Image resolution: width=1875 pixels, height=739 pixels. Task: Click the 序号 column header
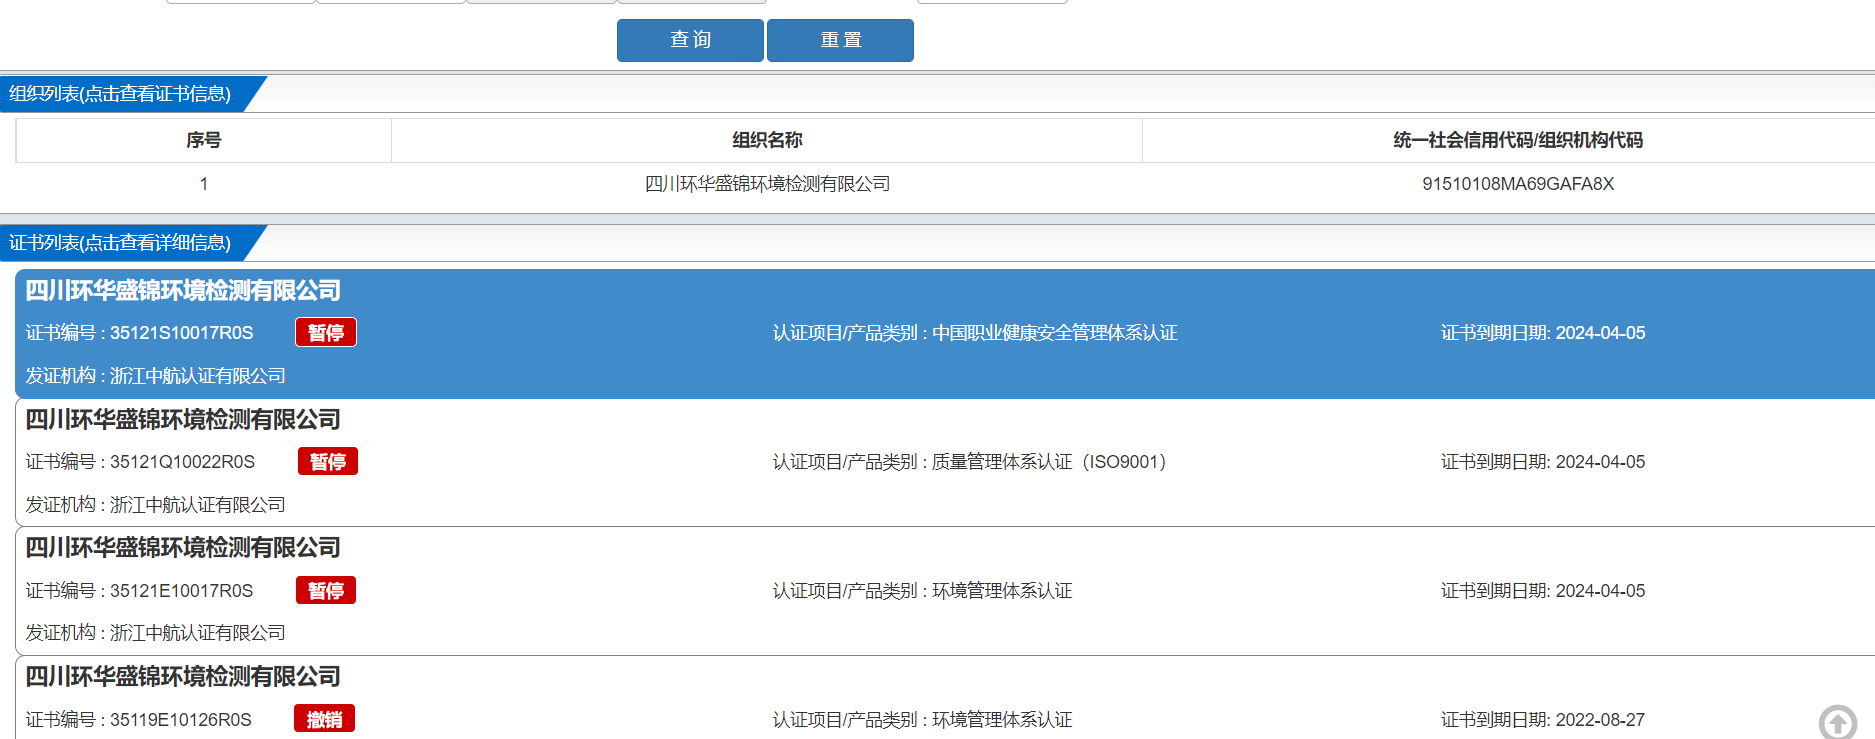203,140
